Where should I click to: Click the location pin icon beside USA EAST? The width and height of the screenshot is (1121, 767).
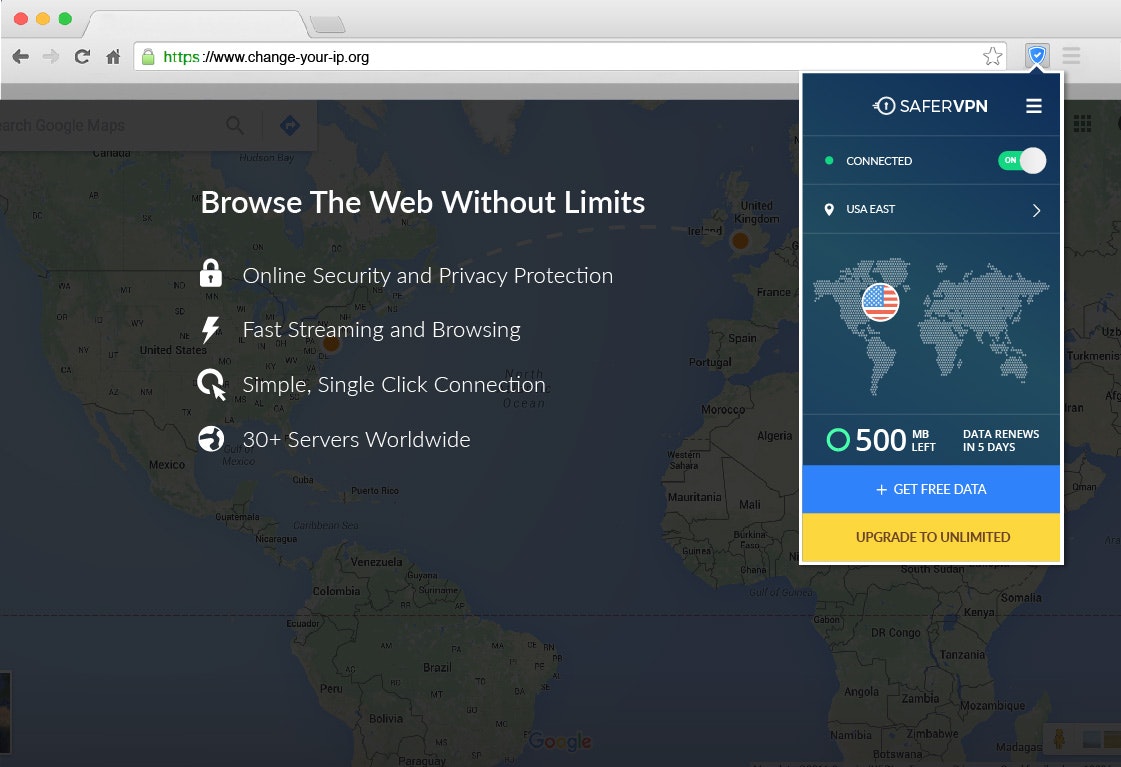pyautogui.click(x=829, y=209)
